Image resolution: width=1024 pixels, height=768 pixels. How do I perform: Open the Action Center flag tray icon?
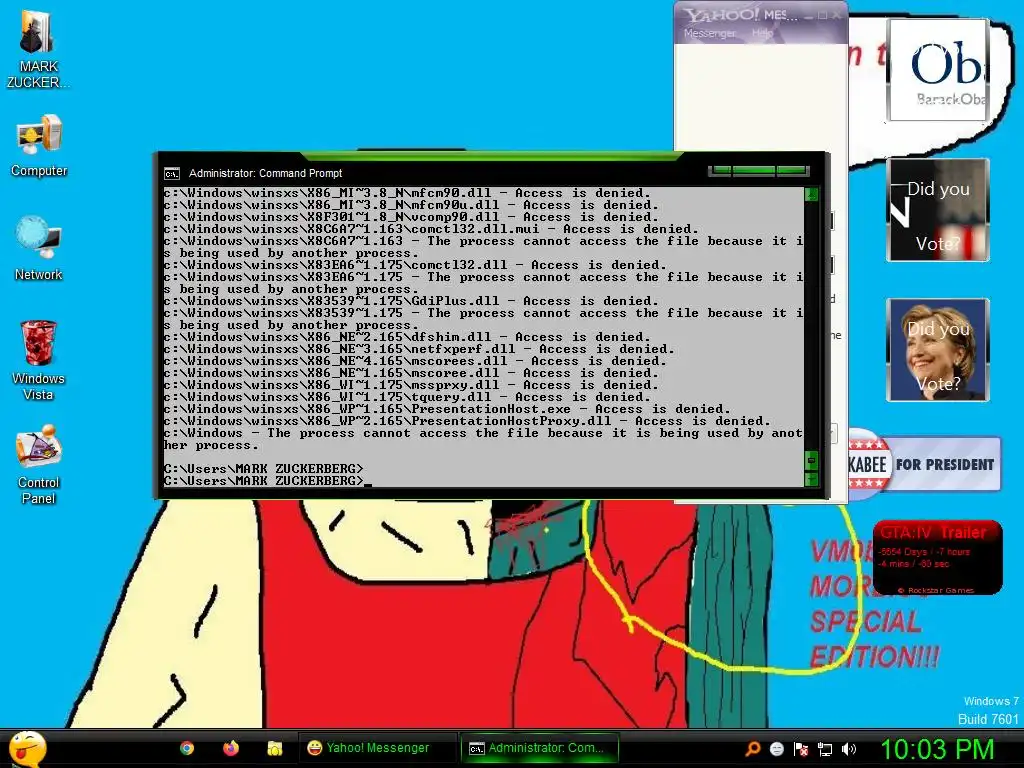(801, 748)
